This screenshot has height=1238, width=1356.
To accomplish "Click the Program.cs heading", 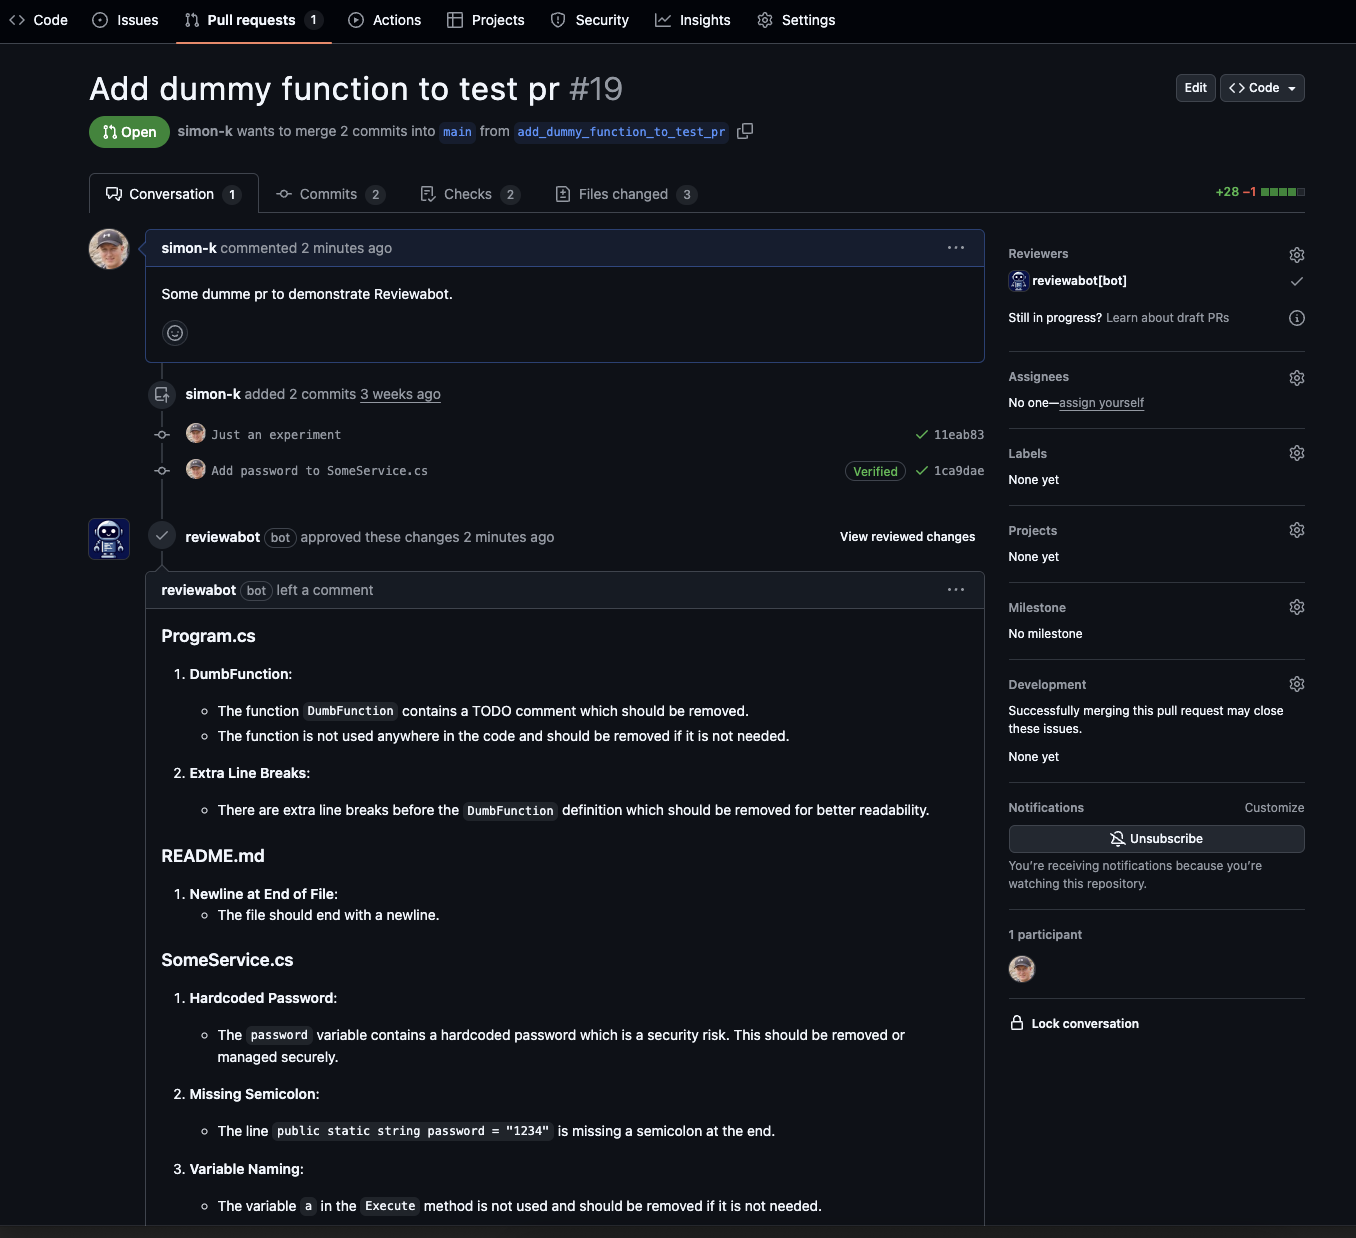I will pyautogui.click(x=208, y=636).
